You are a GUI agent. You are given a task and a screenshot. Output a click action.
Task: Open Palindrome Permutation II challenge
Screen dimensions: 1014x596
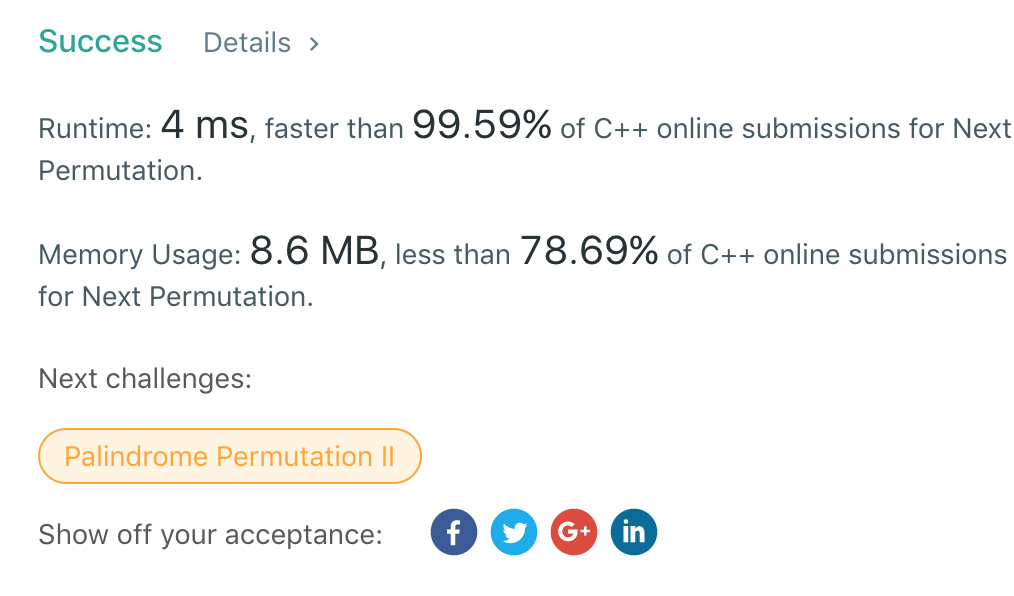click(229, 457)
